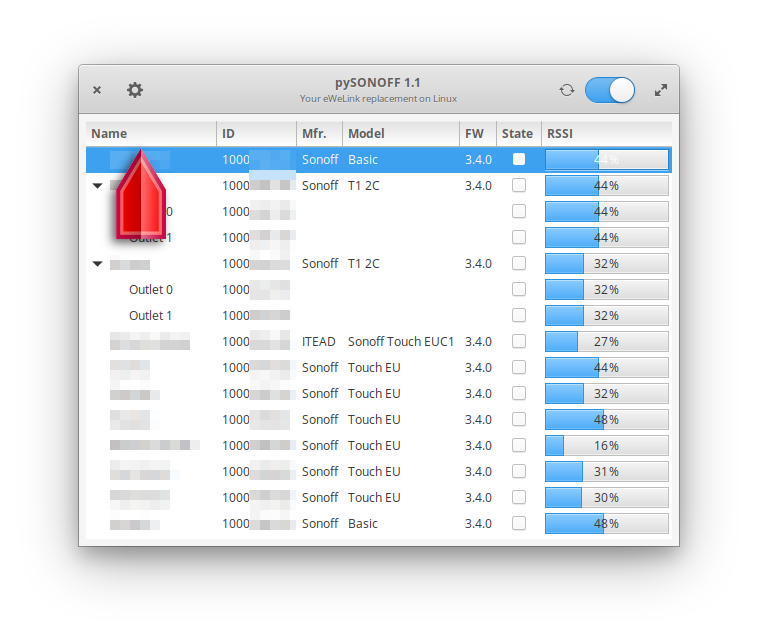The image size is (758, 639).
Task: Click firmware 3.4.0 in Touch EU 16% row
Action: (478, 446)
